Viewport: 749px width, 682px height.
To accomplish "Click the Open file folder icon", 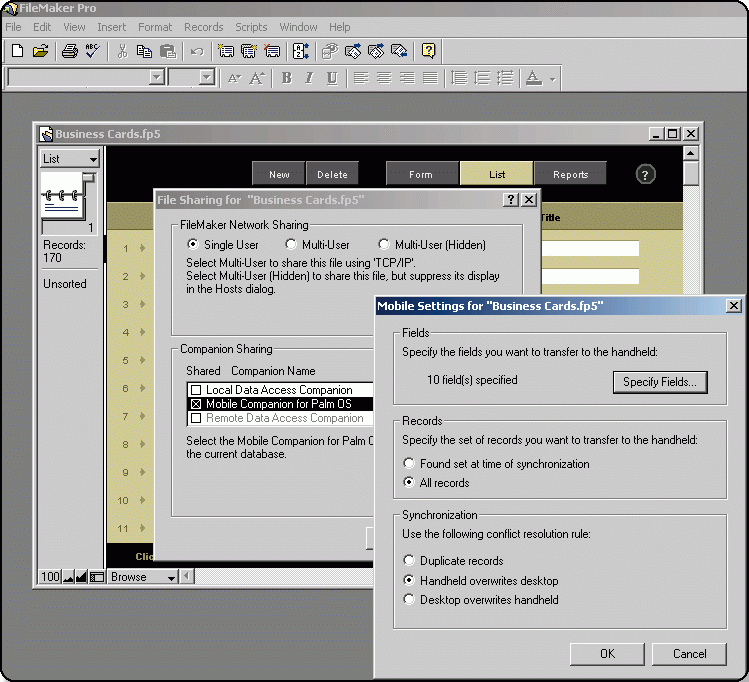I will click(x=40, y=51).
